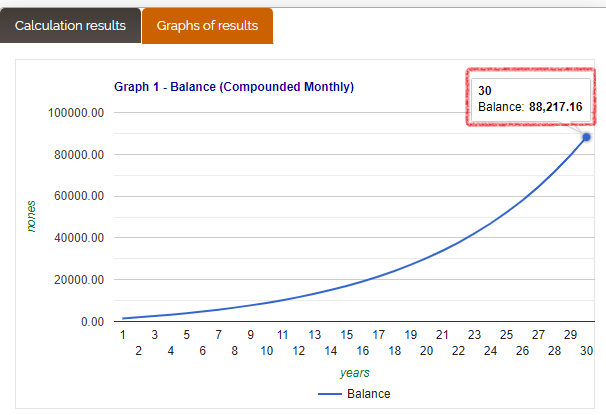Click the x-axis label for year 25
Image resolution: width=606 pixels, height=415 pixels.
(506, 335)
